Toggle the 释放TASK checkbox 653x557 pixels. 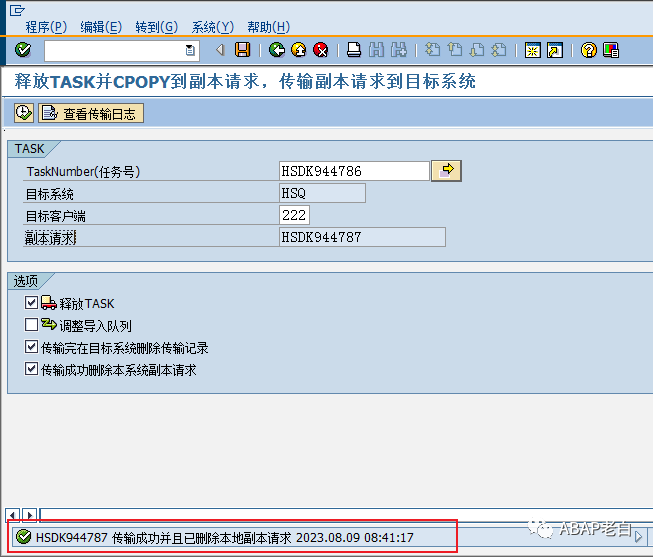(31, 302)
